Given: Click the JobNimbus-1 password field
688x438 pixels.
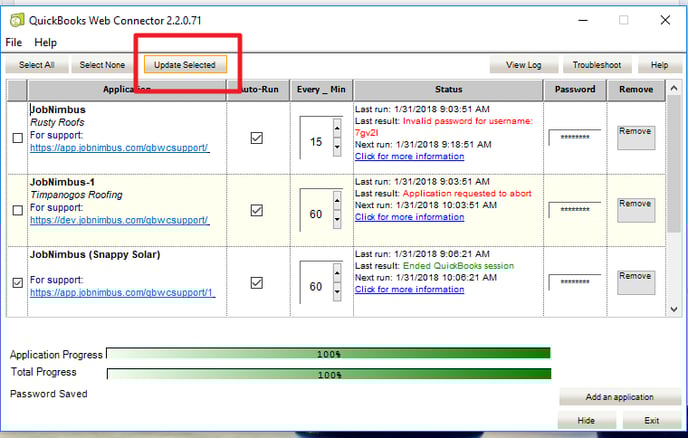Looking at the screenshot, I should (575, 210).
